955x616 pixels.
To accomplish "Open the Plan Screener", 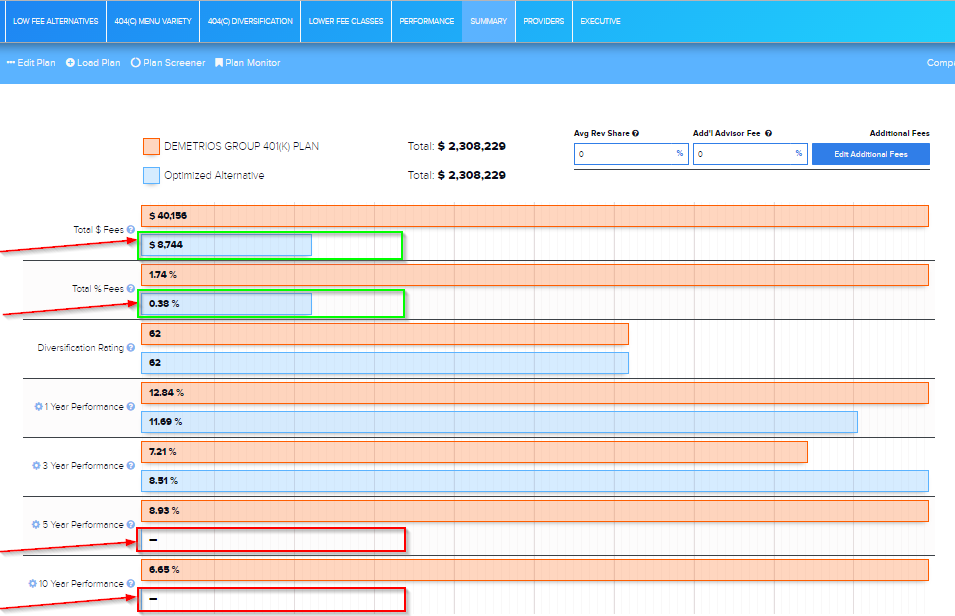I will click(x=168, y=63).
